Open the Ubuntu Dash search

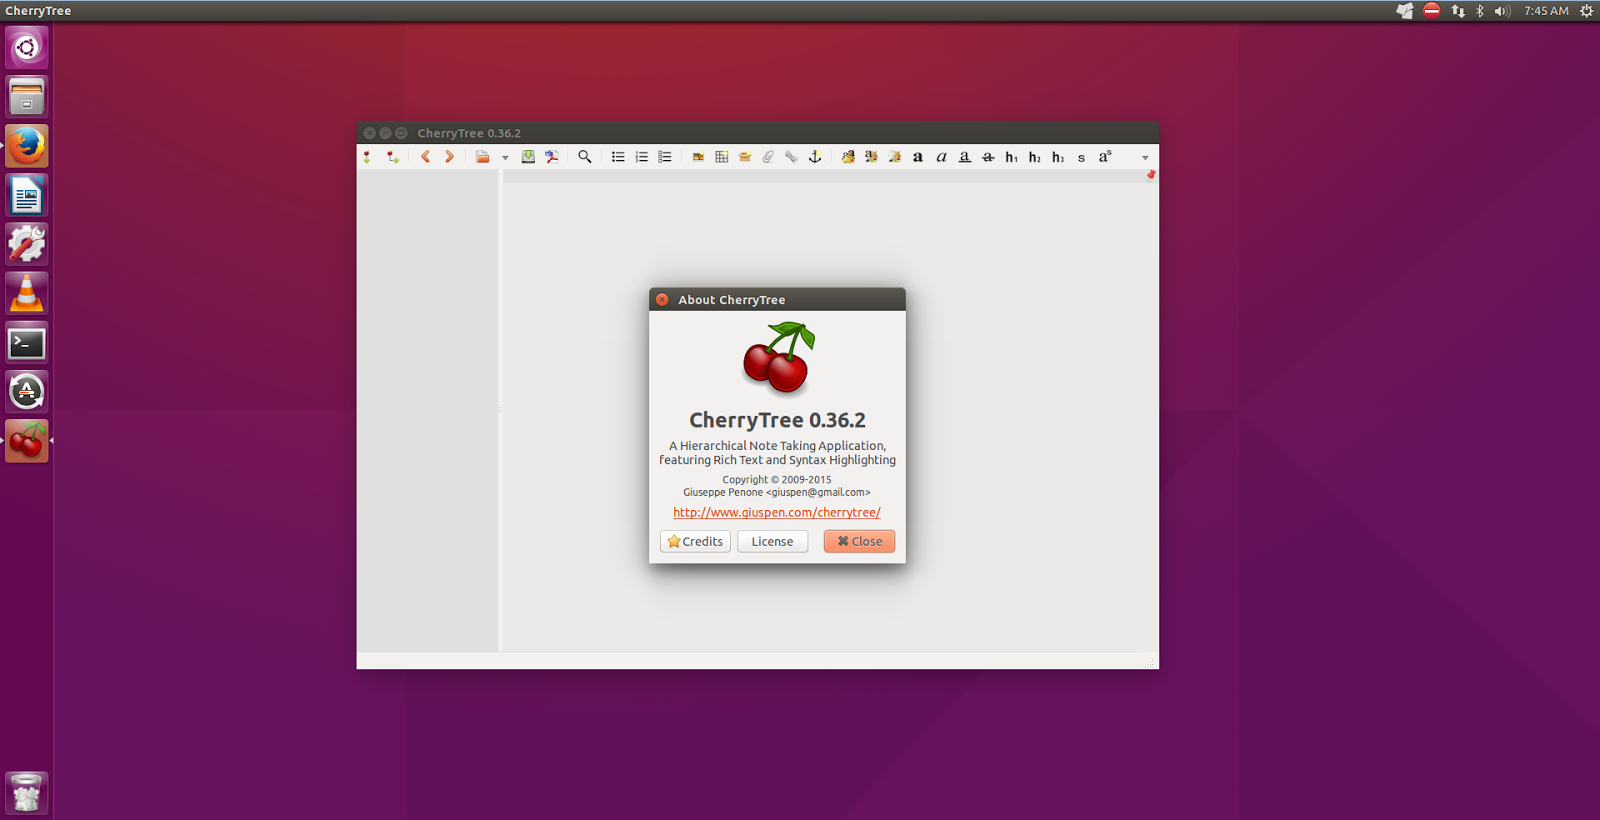tap(27, 47)
